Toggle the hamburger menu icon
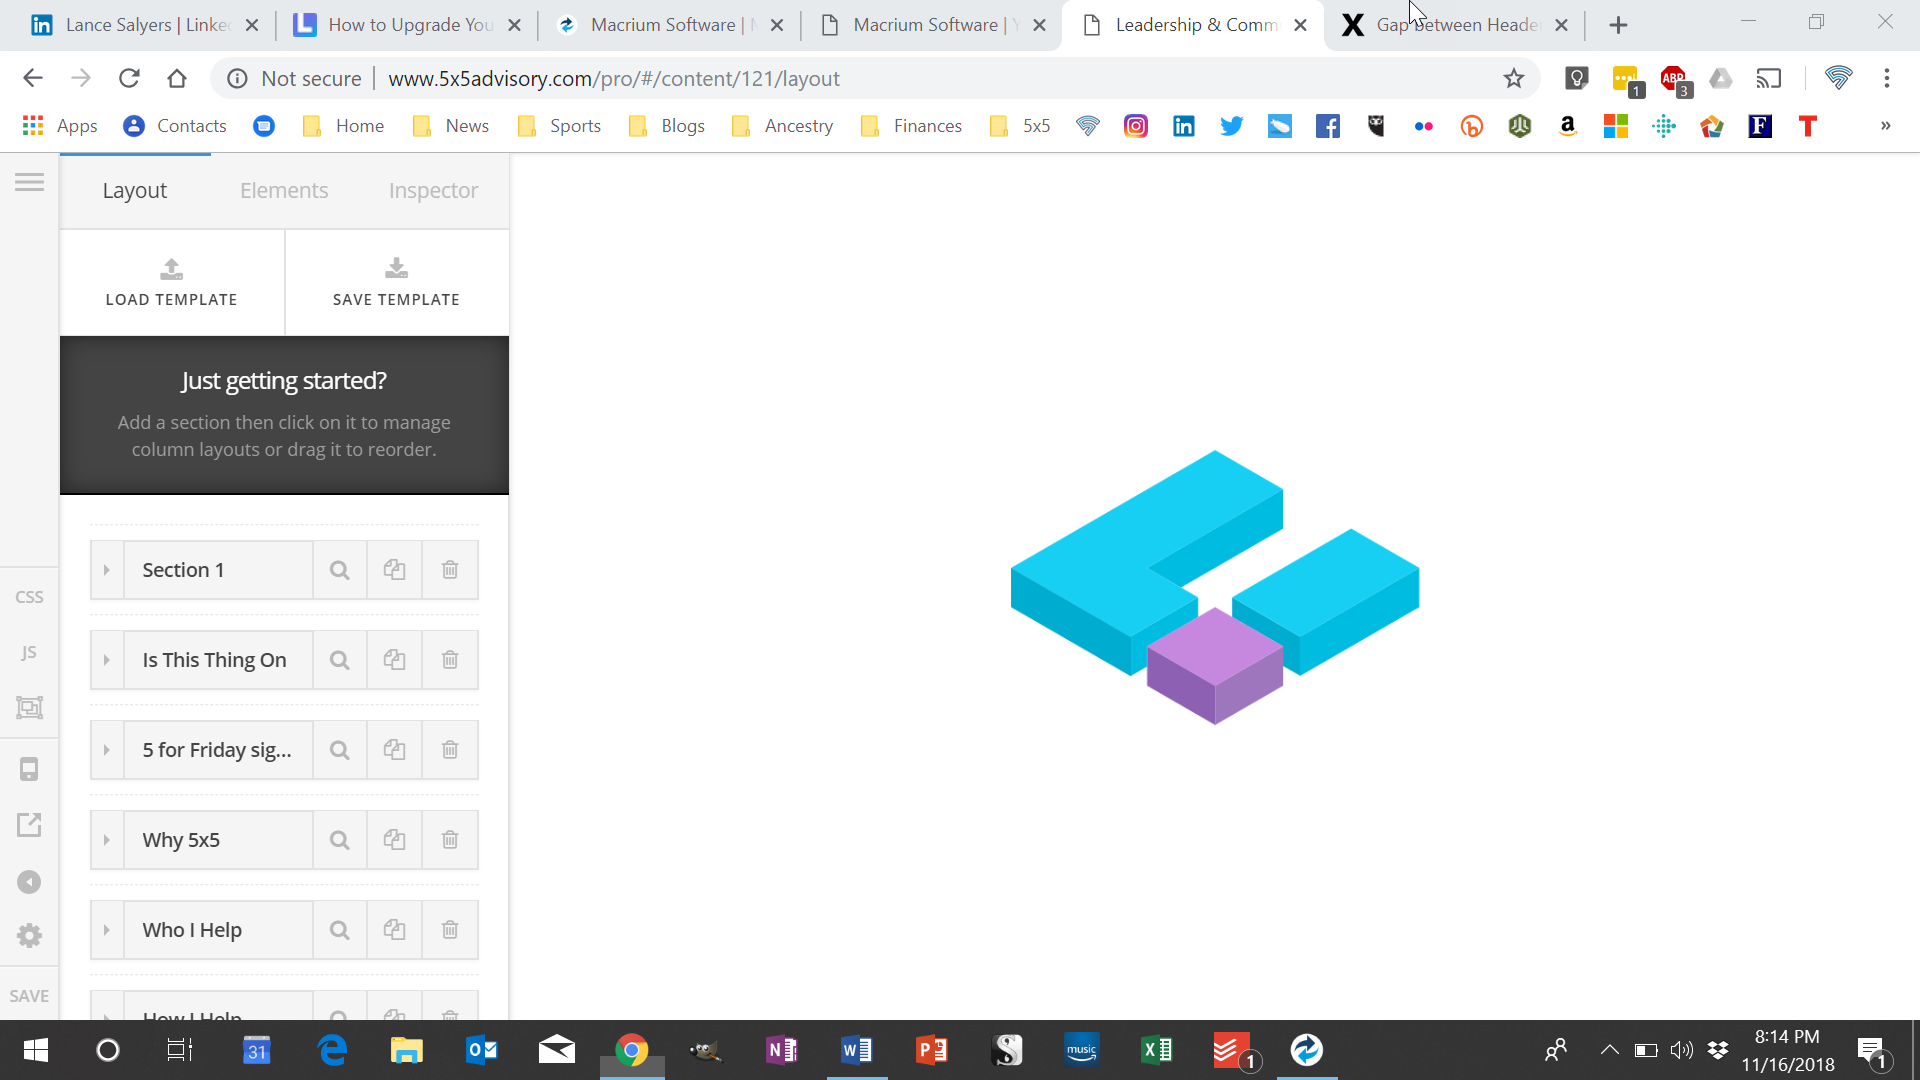Image resolution: width=1920 pixels, height=1080 pixels. click(x=29, y=182)
